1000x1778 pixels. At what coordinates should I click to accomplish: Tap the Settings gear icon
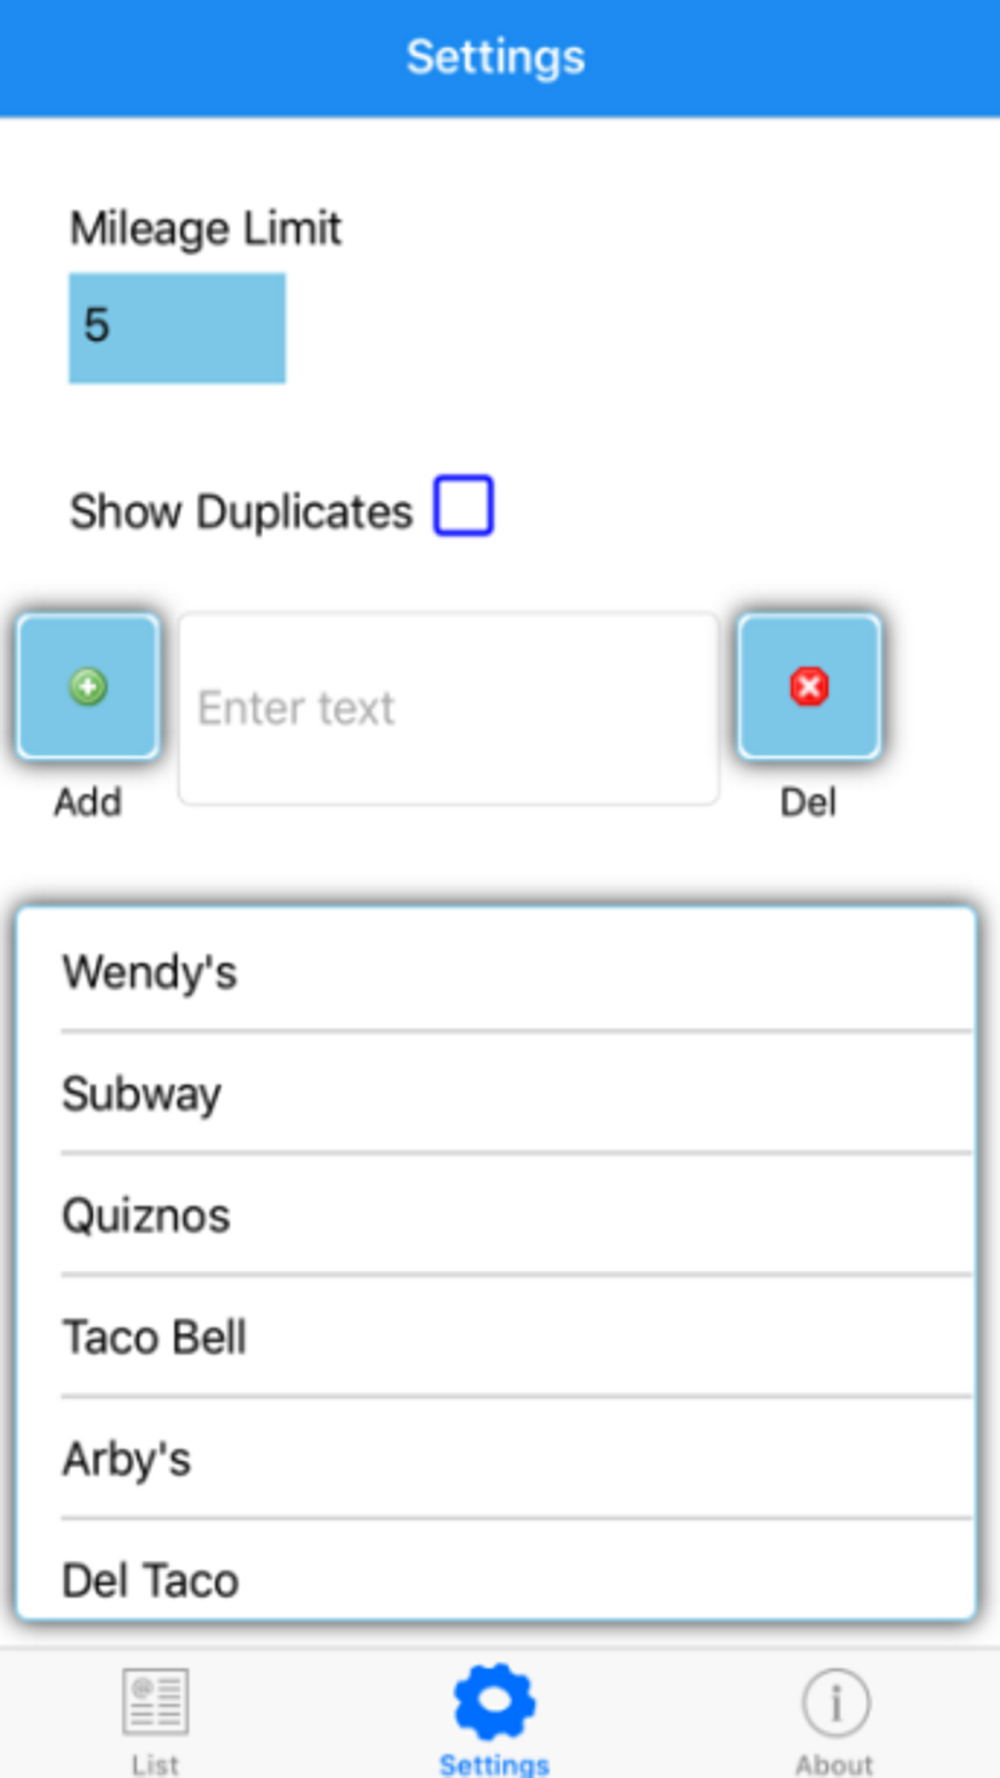(494, 1701)
